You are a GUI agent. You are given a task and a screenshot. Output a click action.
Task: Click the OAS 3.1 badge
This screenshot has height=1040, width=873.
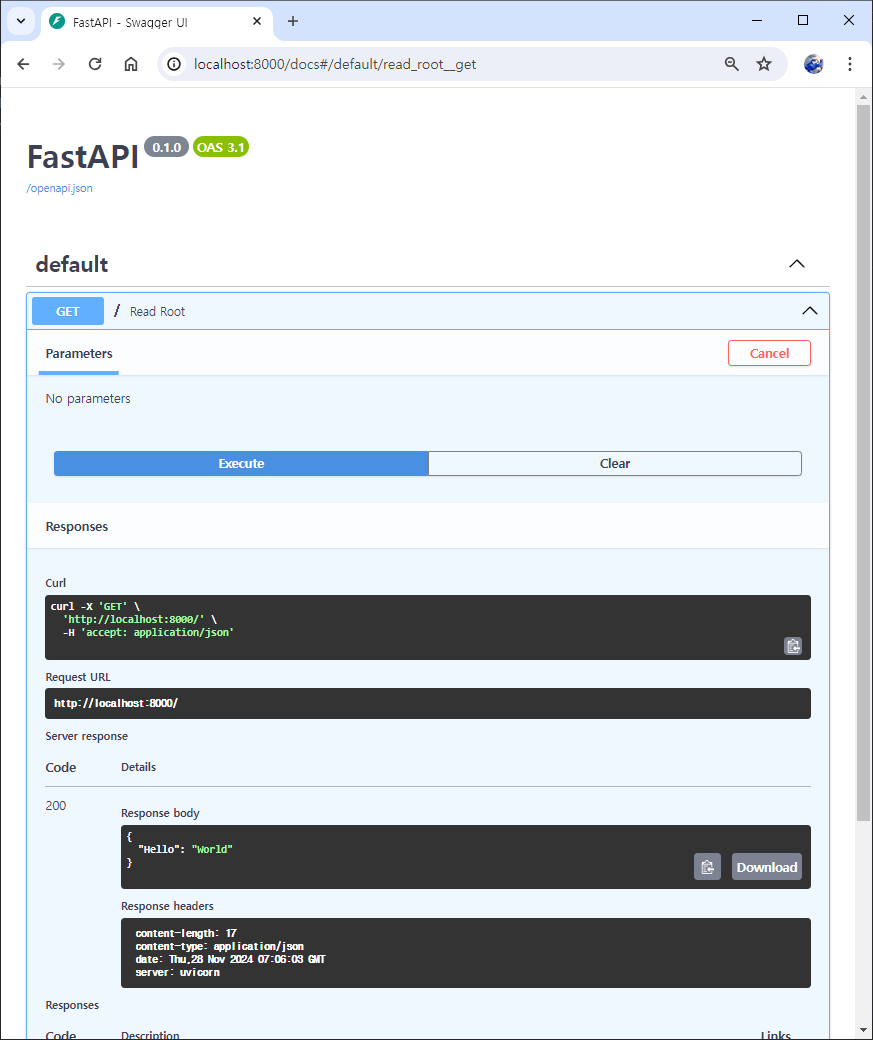click(x=221, y=147)
